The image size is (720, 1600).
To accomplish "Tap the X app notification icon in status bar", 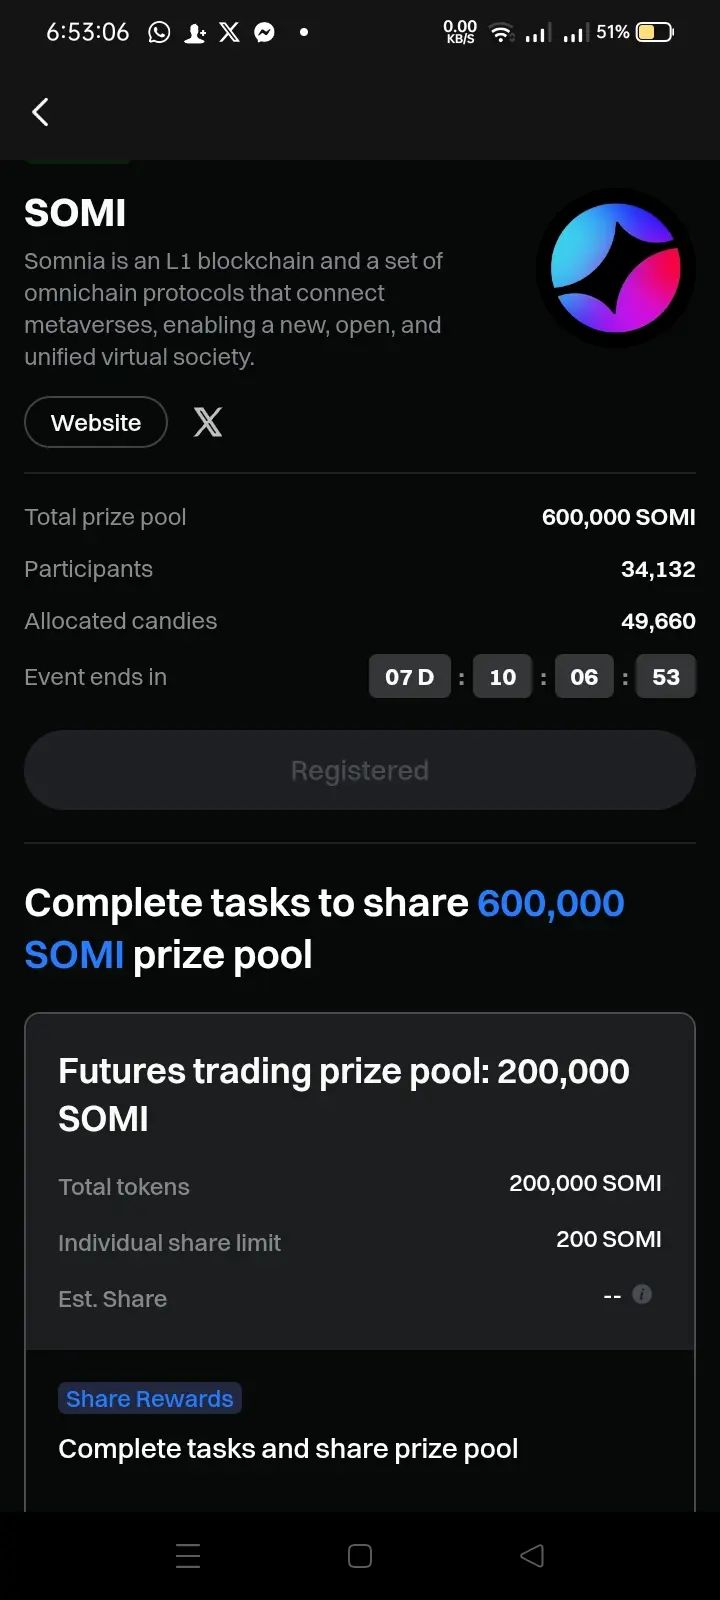I will click(229, 32).
